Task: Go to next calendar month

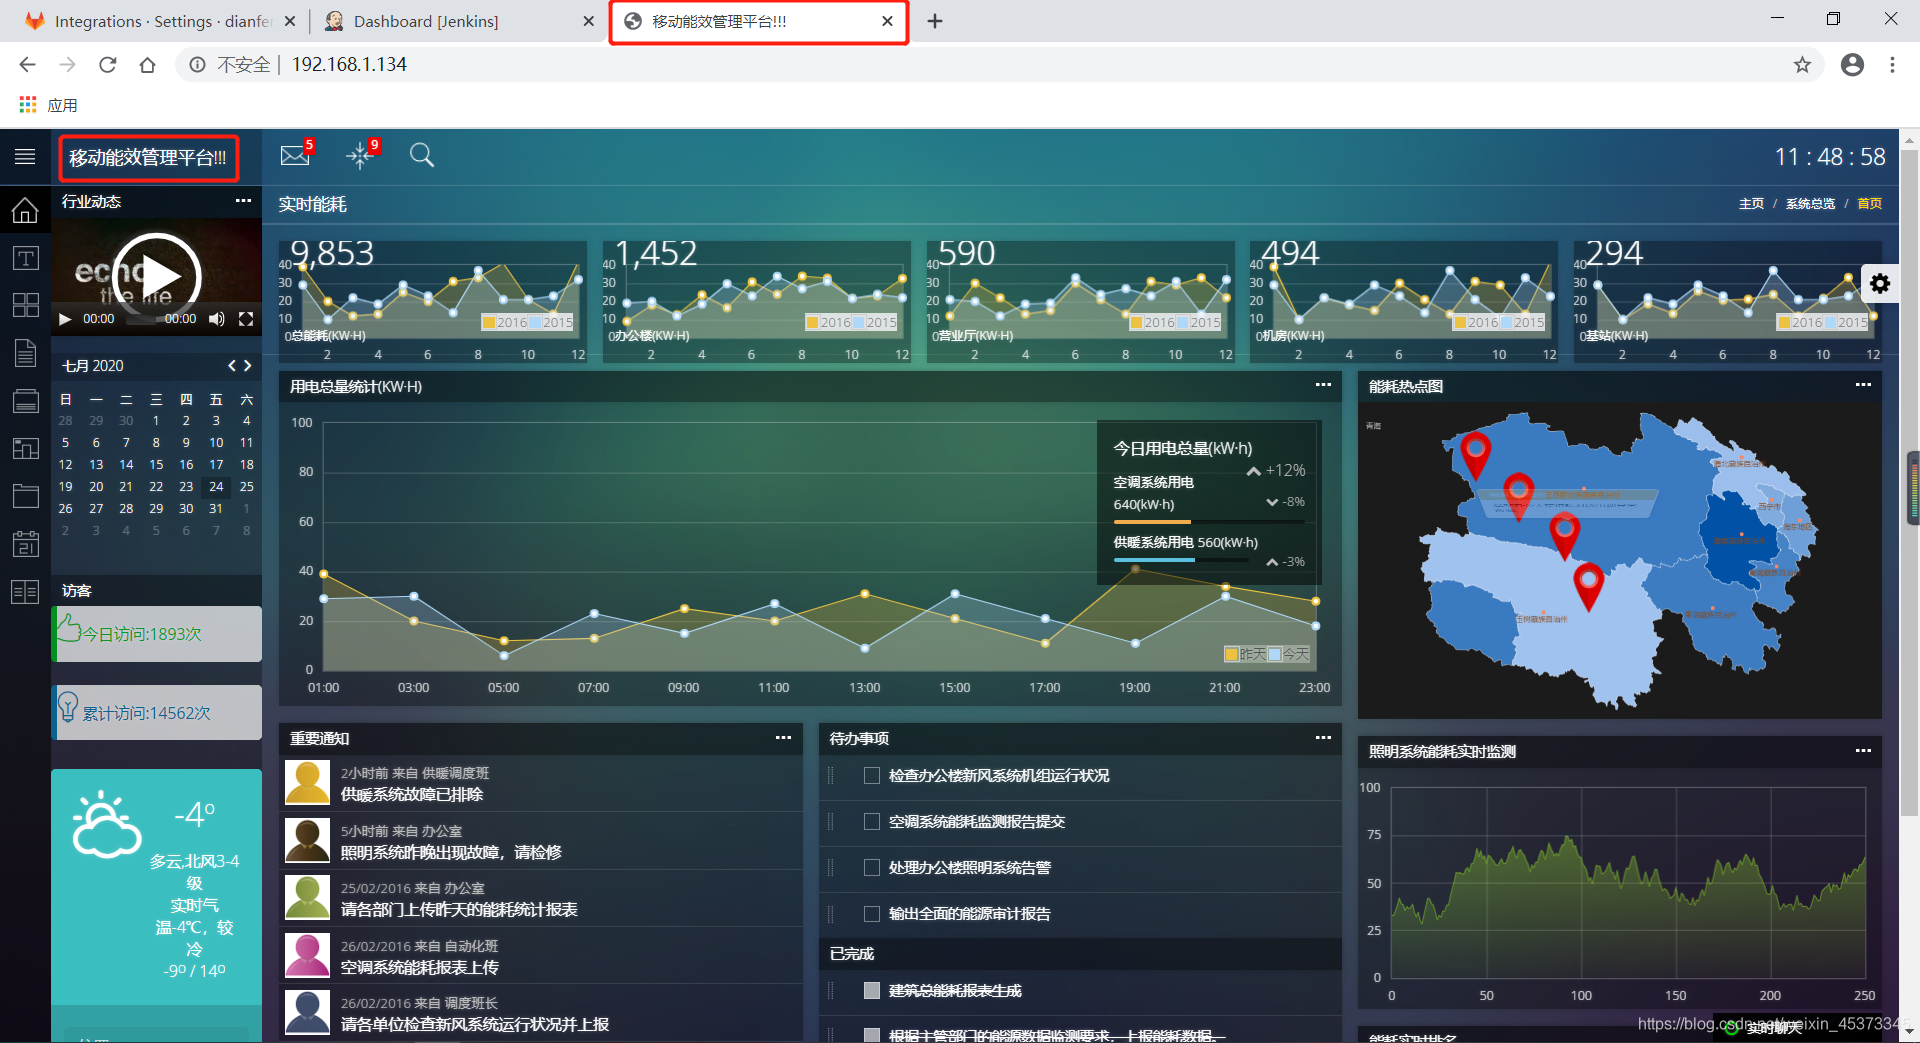Action: click(248, 366)
